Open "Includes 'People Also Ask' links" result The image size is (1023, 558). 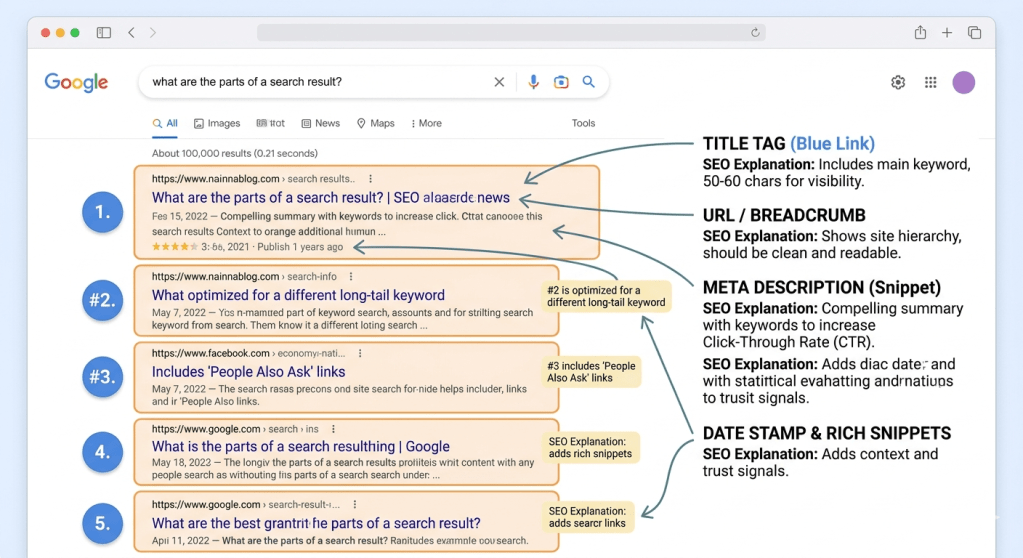click(249, 371)
